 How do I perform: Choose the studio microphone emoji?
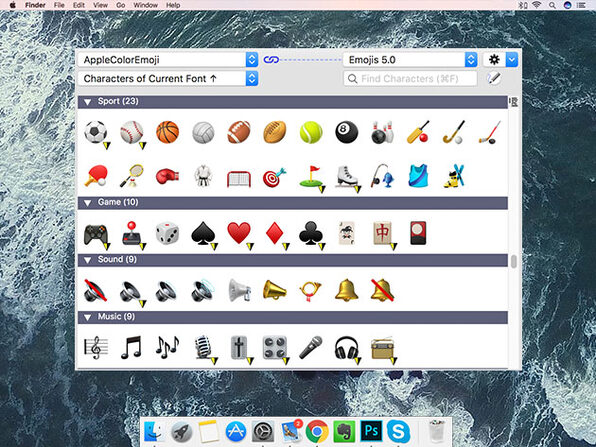203,347
